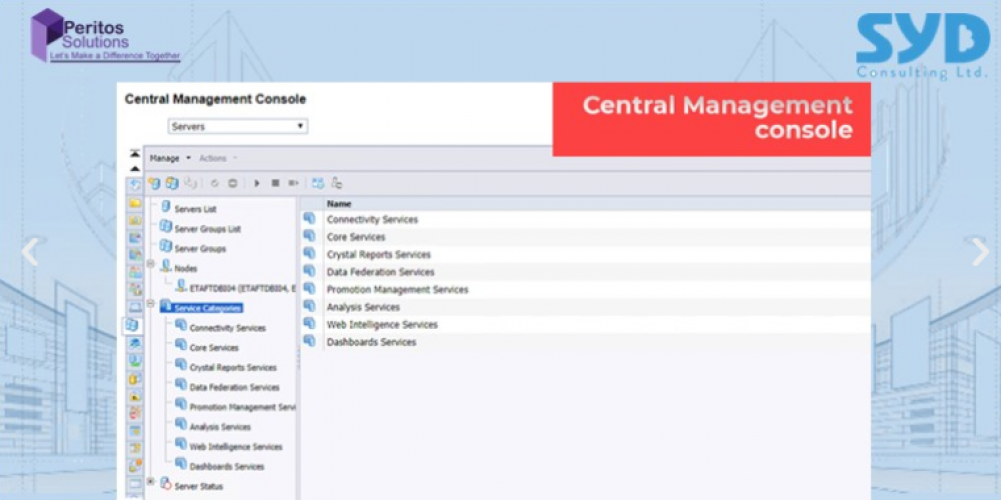Select Server Groups List in the tree
The width and height of the screenshot is (1001, 500).
[x=207, y=229]
